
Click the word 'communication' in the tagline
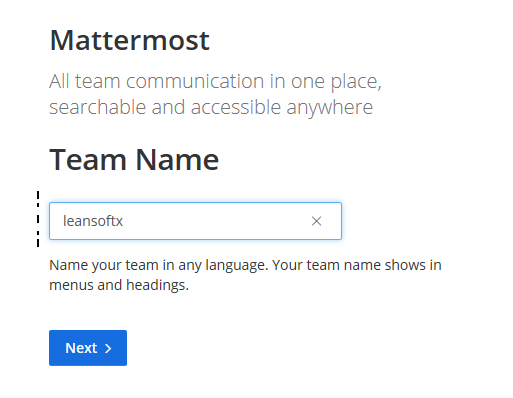pyautogui.click(x=195, y=81)
